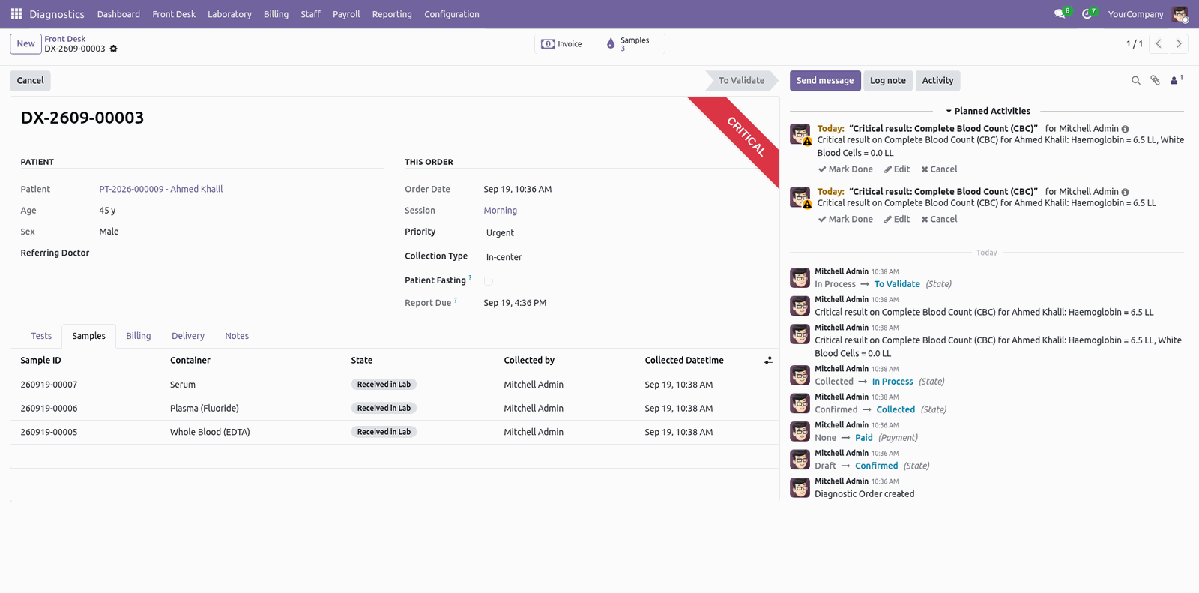Open the apps grid menu icon
This screenshot has height=593, width=1199.
click(17, 14)
